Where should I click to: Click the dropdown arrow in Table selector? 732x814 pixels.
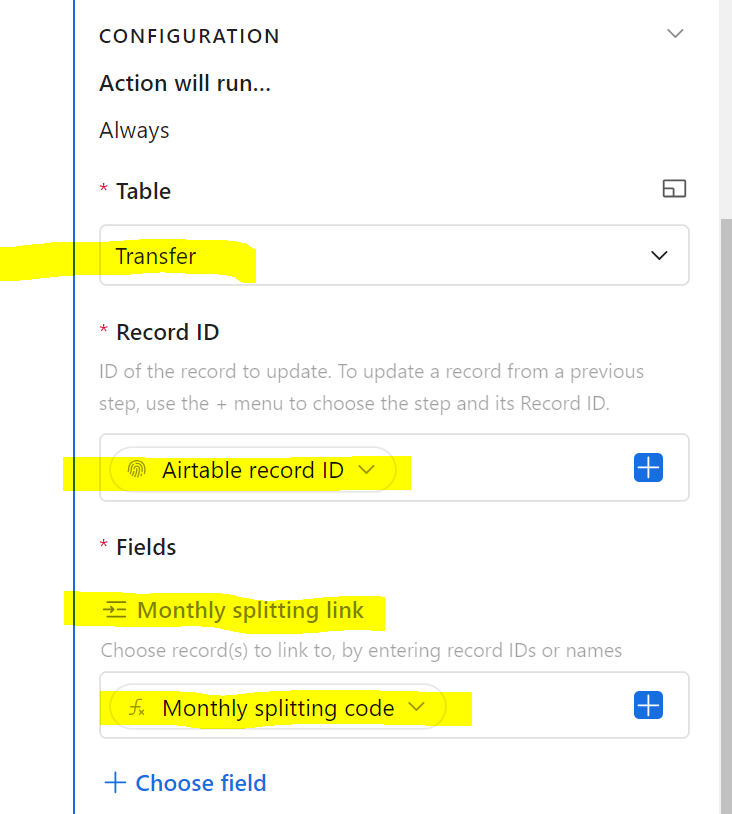point(659,255)
